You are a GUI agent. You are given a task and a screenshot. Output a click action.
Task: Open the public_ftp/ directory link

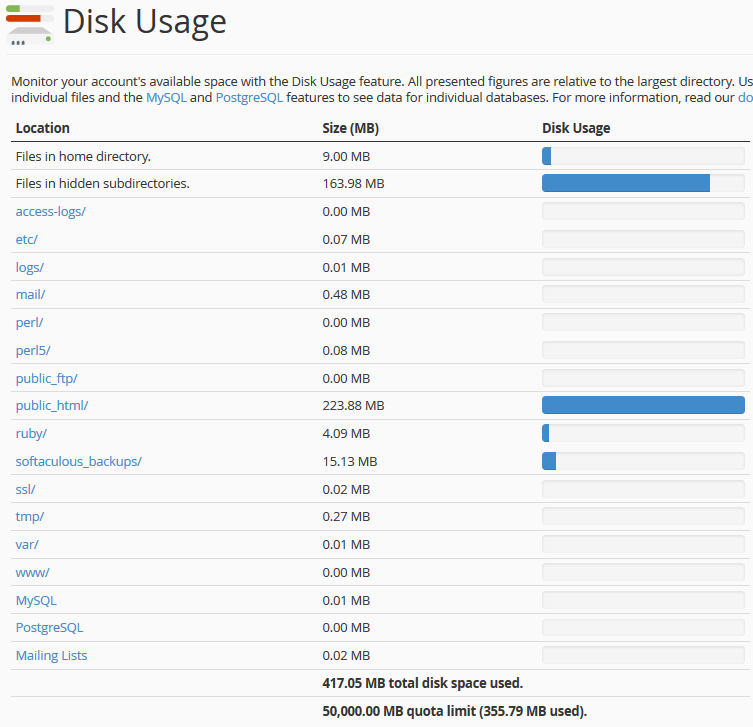(47, 378)
